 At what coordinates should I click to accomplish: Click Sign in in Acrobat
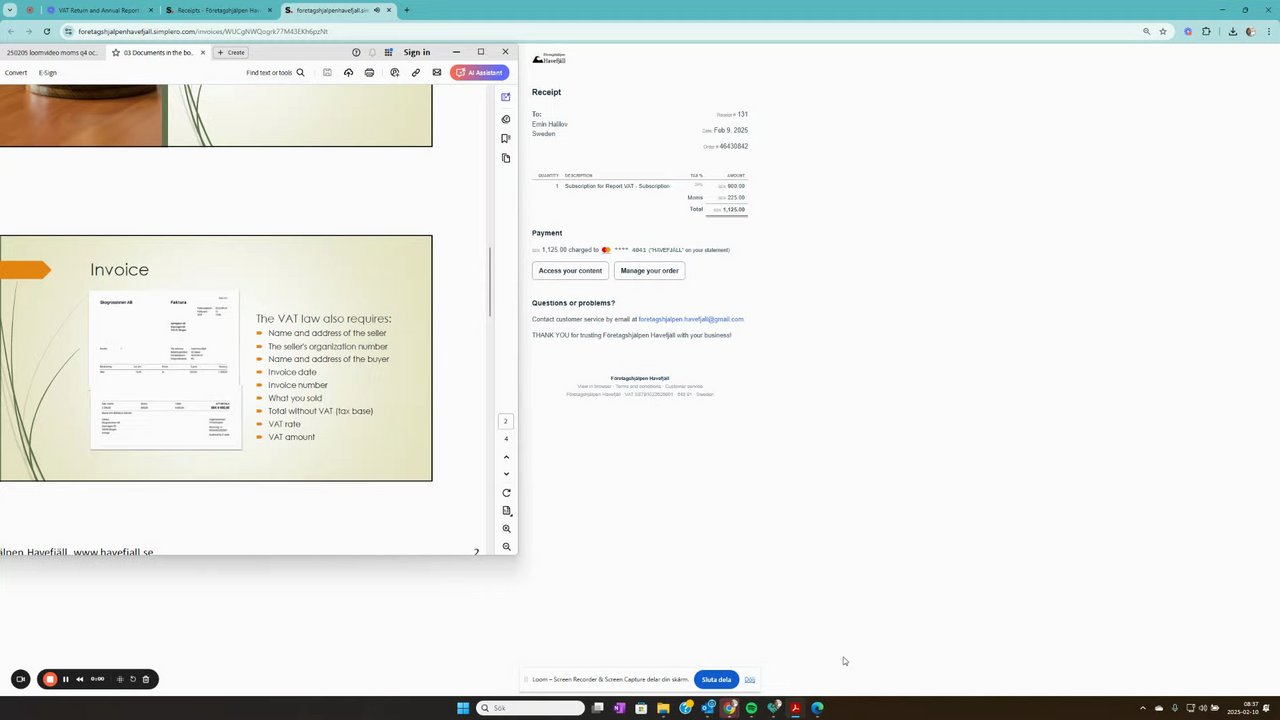point(417,52)
